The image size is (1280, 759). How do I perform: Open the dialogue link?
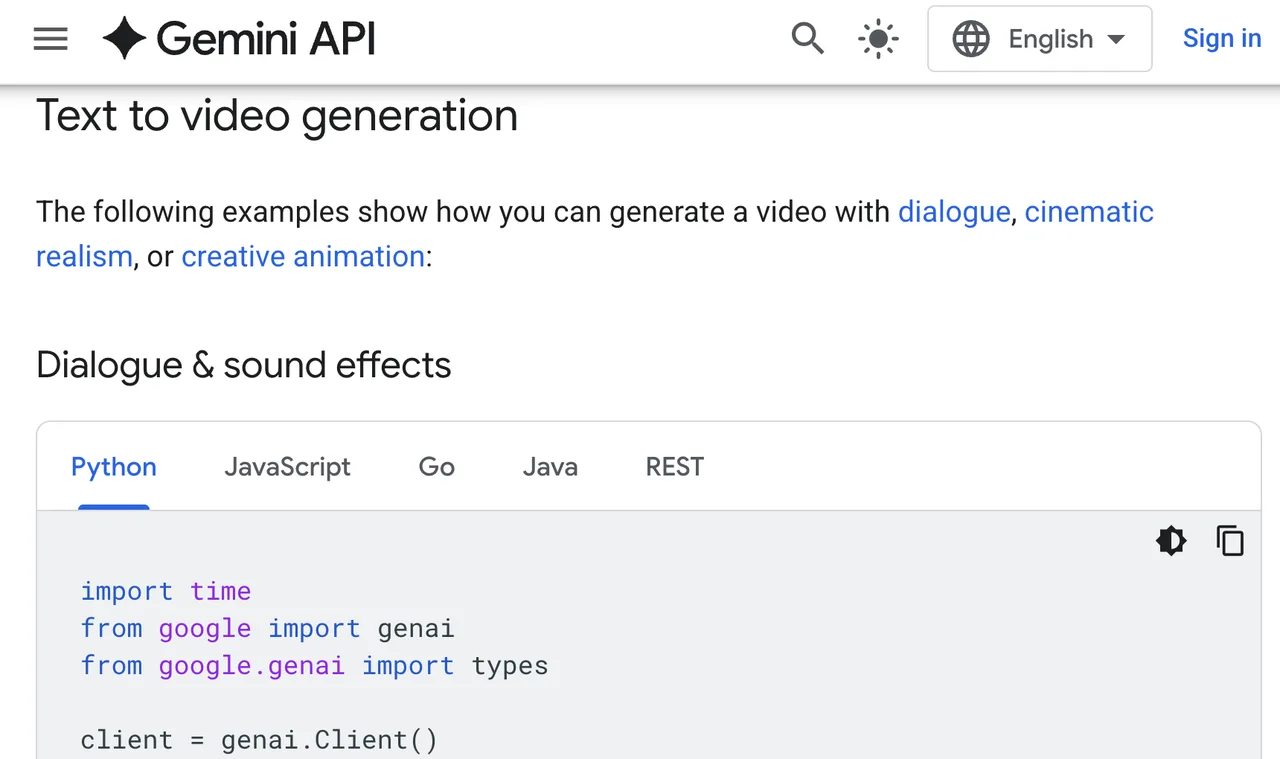point(954,212)
